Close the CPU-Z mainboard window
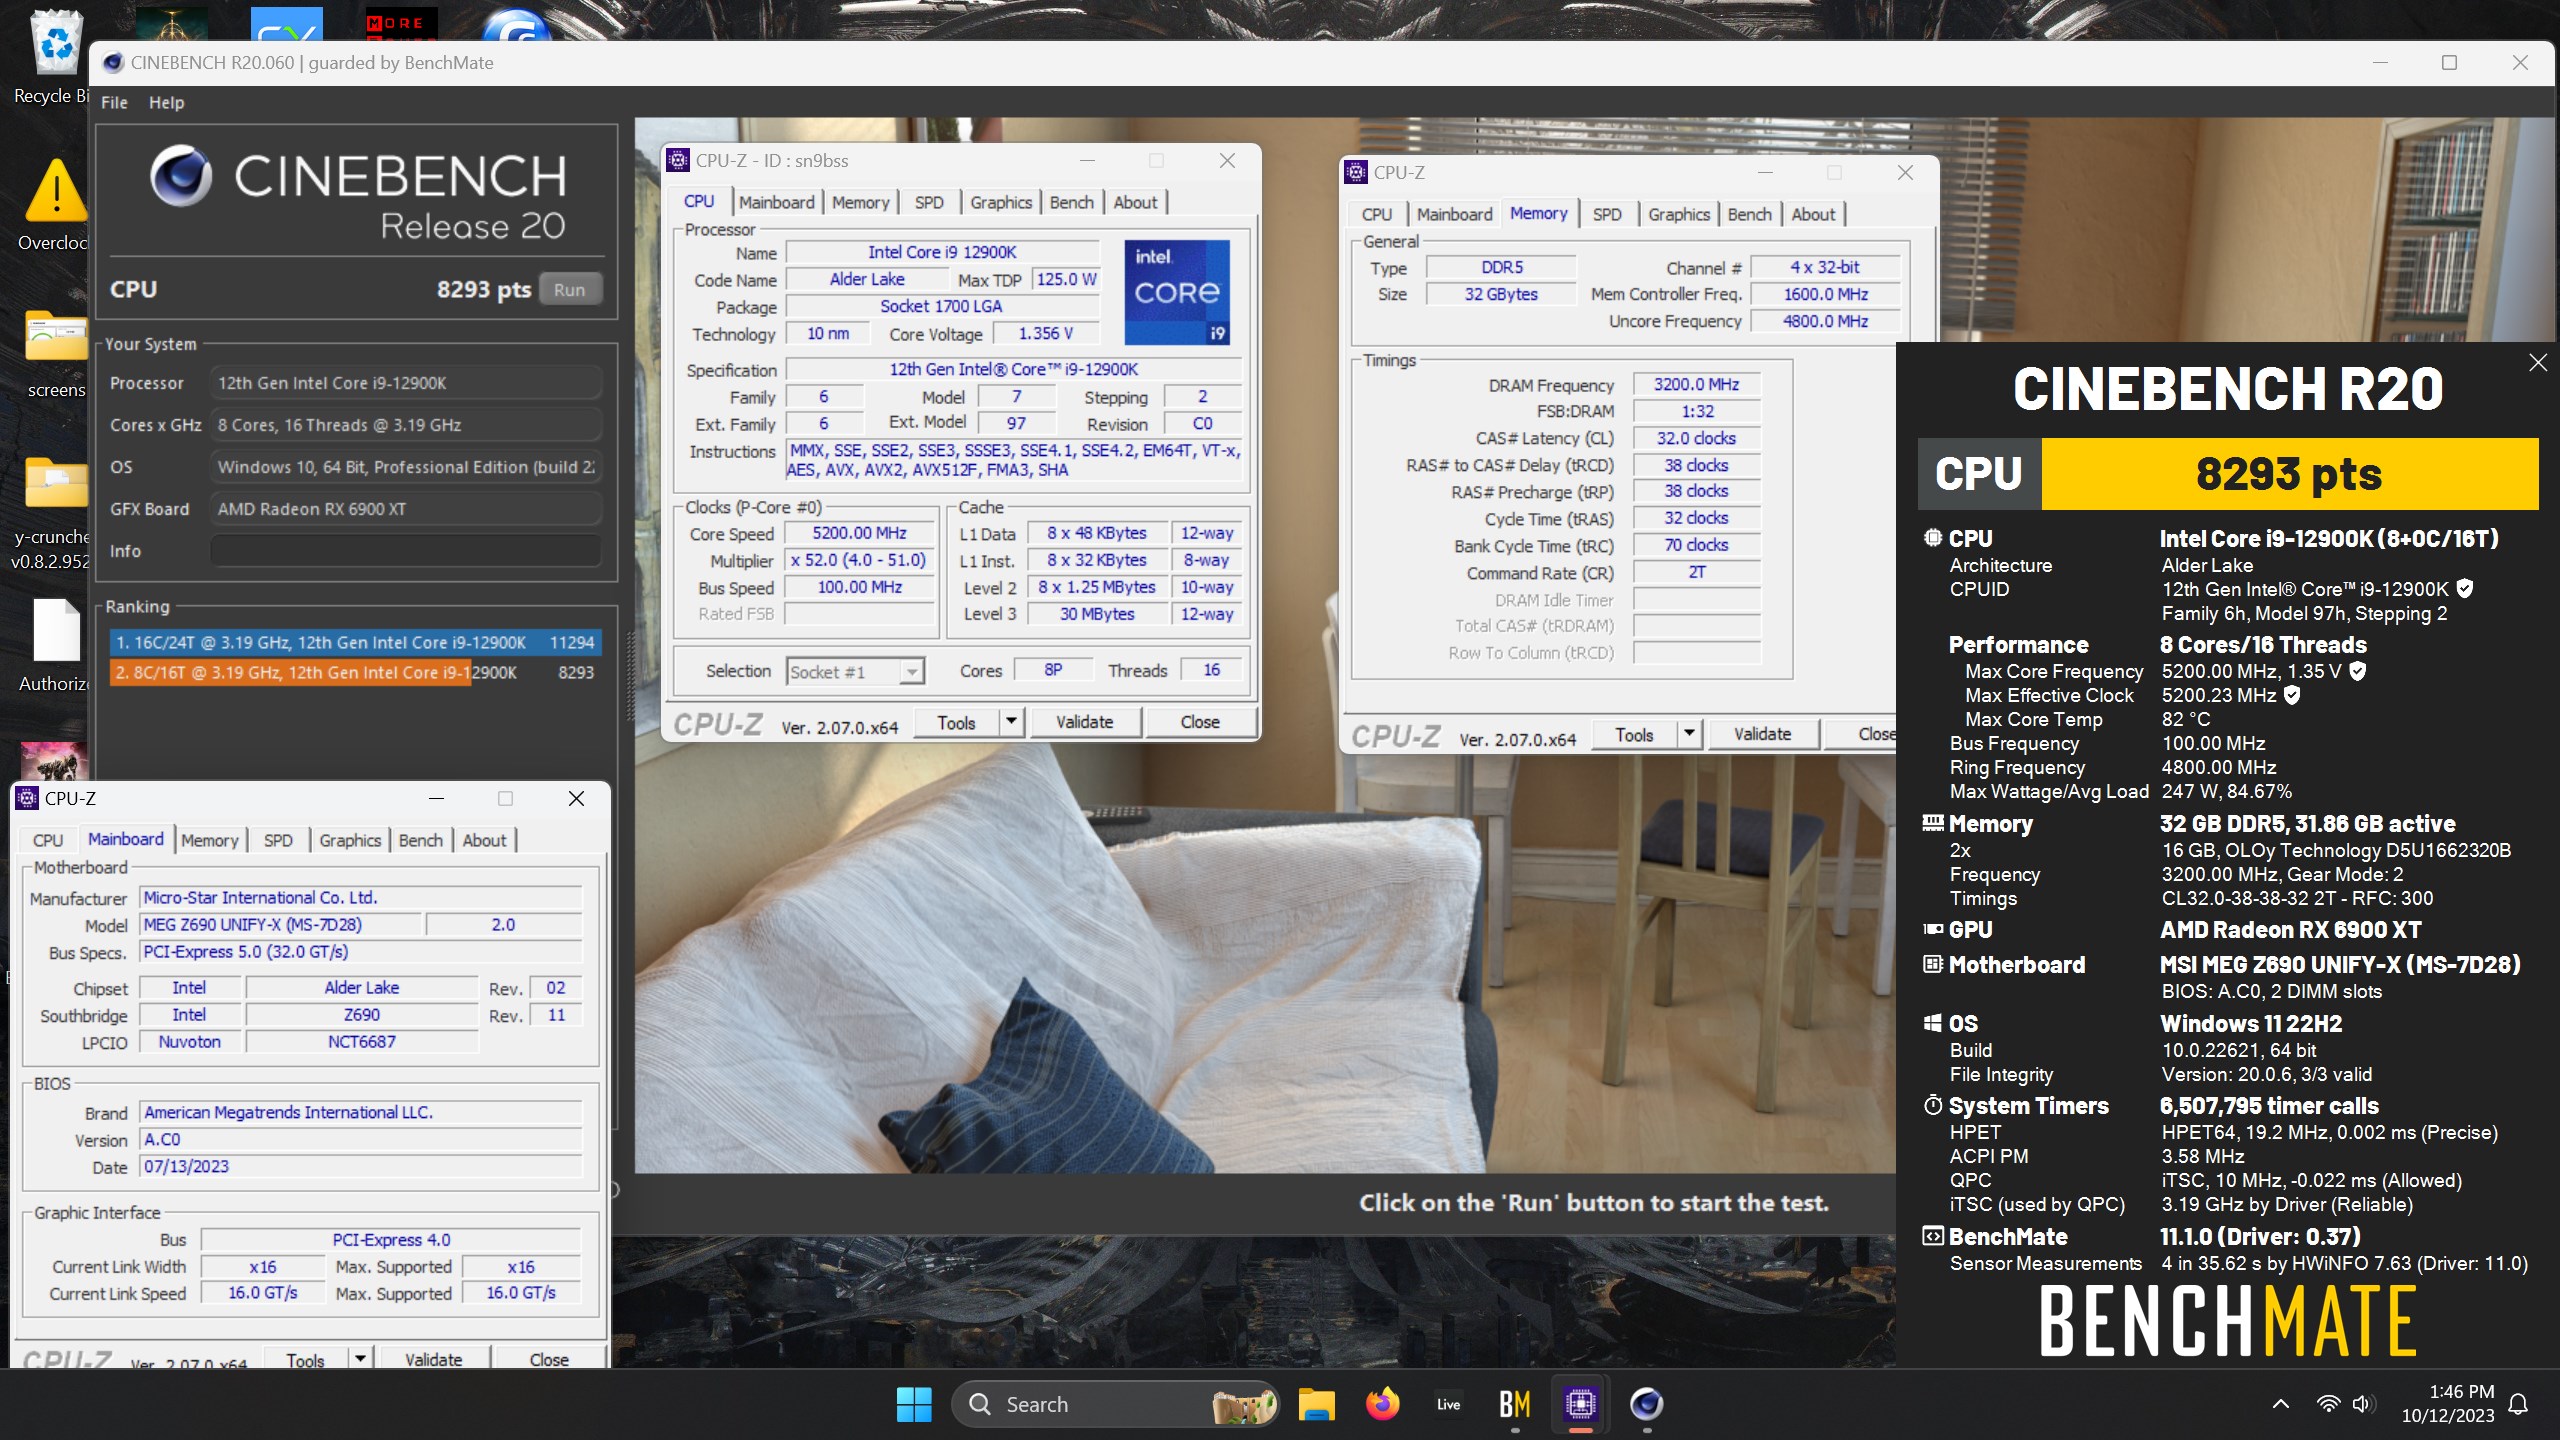Viewport: 2560px width, 1440px height. coord(576,798)
